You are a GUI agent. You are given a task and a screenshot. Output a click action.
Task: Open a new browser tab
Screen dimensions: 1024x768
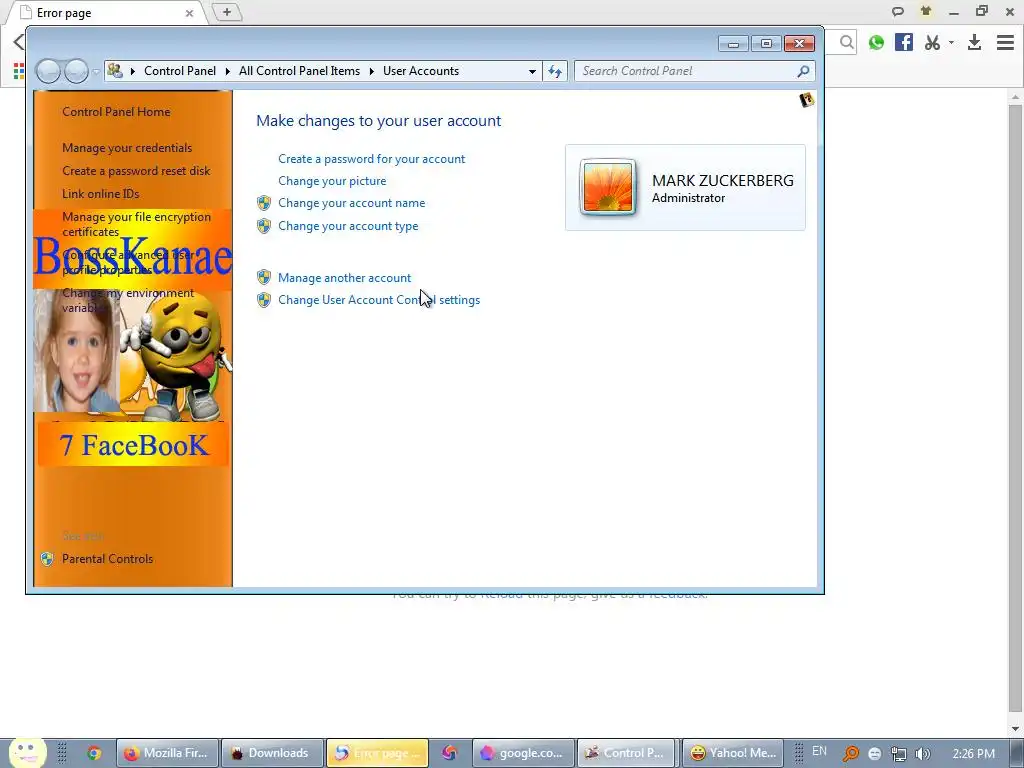point(227,12)
